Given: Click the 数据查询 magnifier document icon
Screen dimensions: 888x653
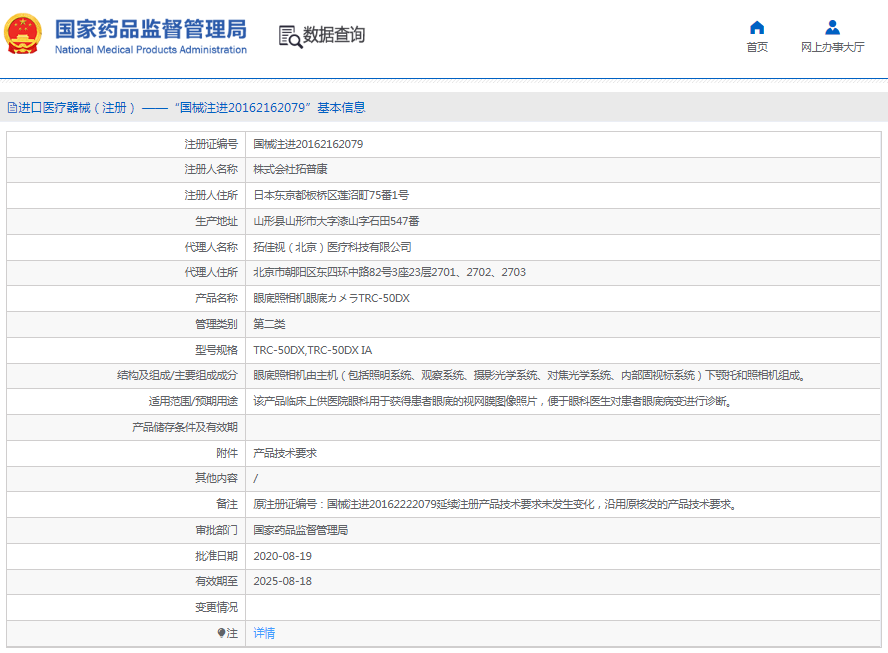Looking at the screenshot, I should tap(290, 36).
